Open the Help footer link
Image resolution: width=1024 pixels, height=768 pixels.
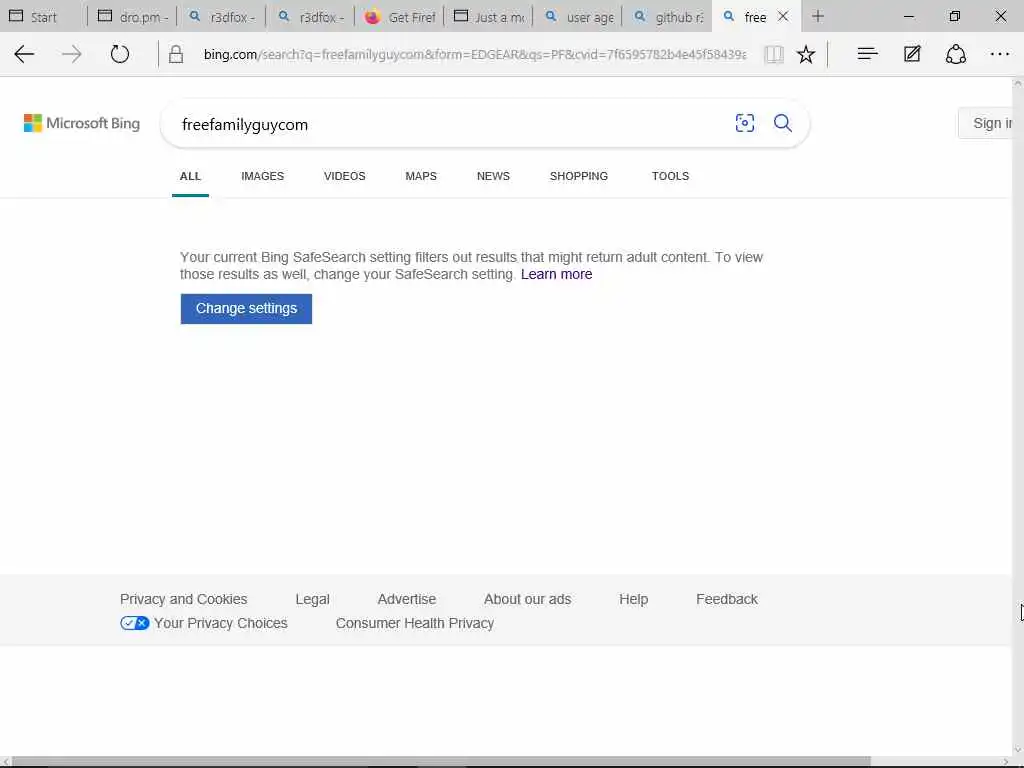(x=633, y=599)
